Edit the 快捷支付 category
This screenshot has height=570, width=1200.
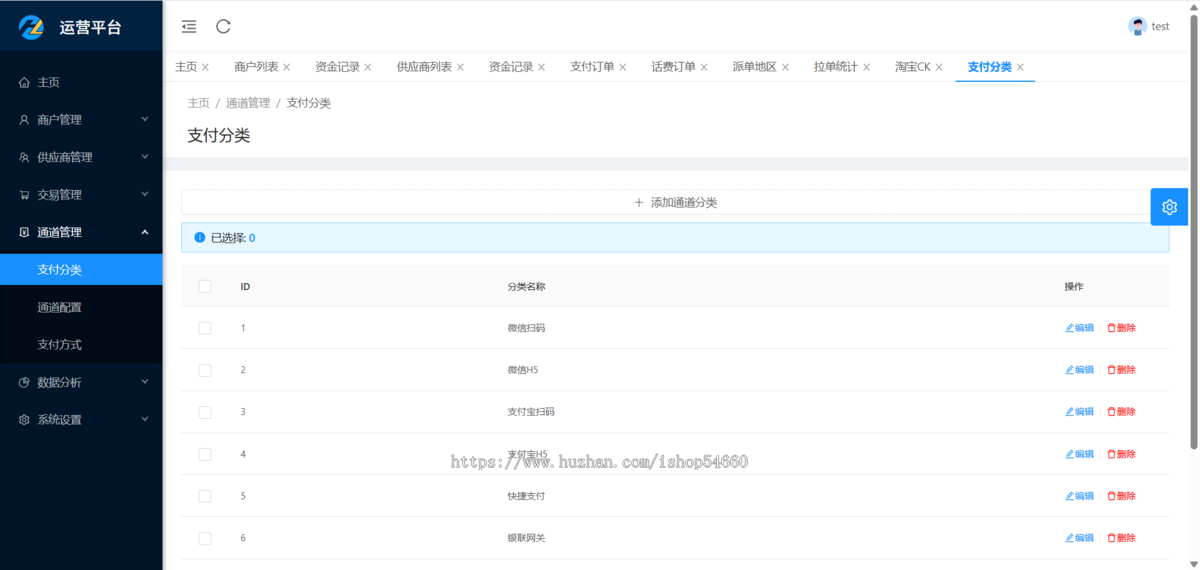click(1079, 496)
